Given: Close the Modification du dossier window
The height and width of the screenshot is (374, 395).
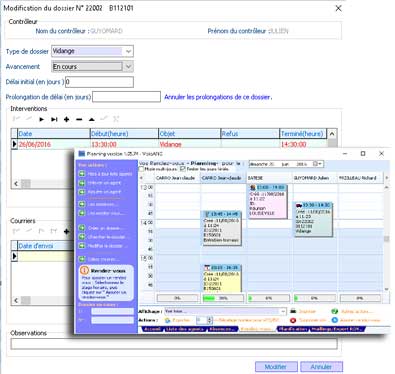Looking at the screenshot, I should pos(338,8).
